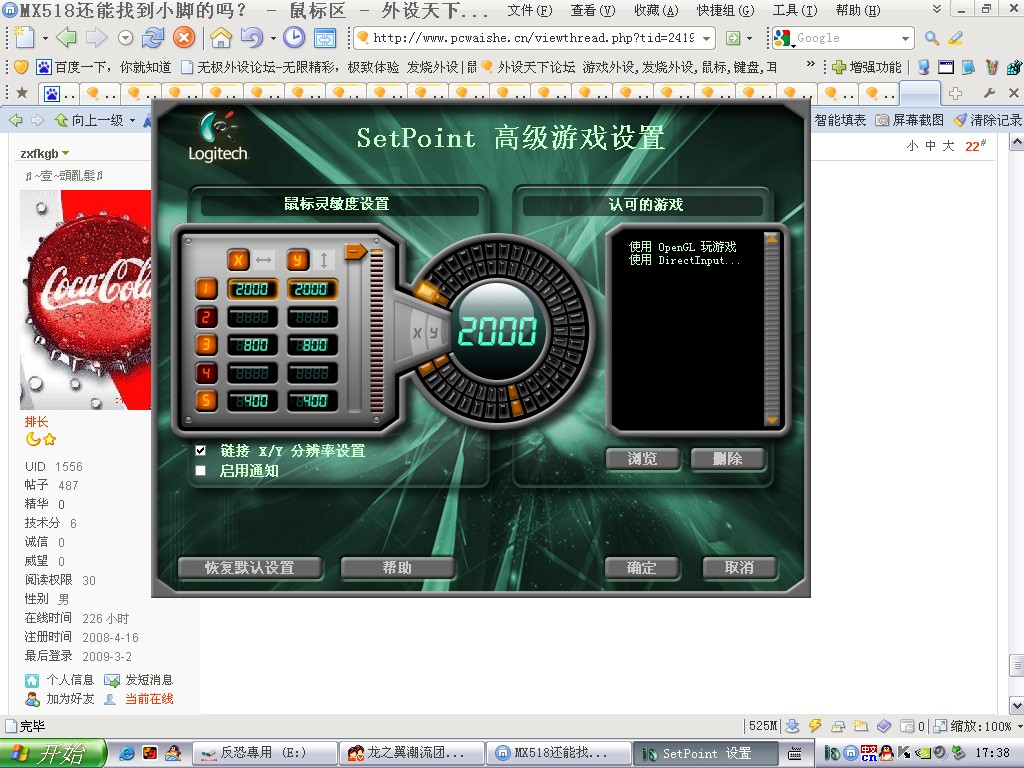The width and height of the screenshot is (1024, 768).
Task: Select sensitivity level 3 button
Action: point(205,345)
